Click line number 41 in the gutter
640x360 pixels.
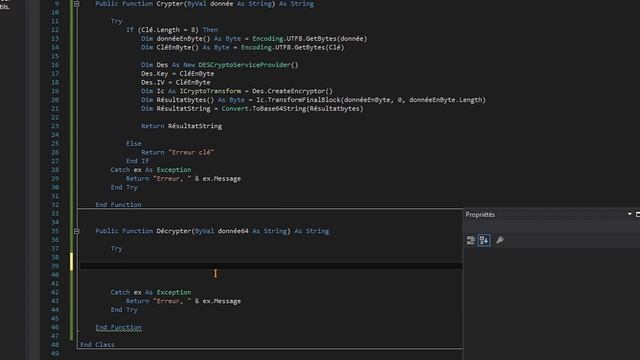coord(55,283)
